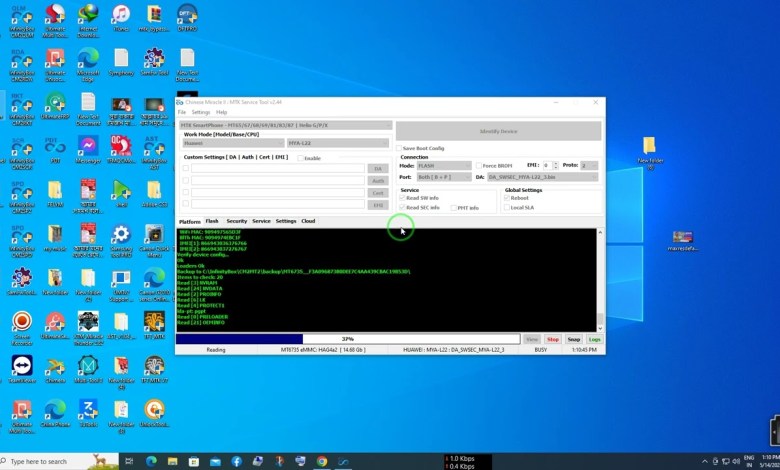Toggle the Save Boot Config checkbox

[401, 148]
